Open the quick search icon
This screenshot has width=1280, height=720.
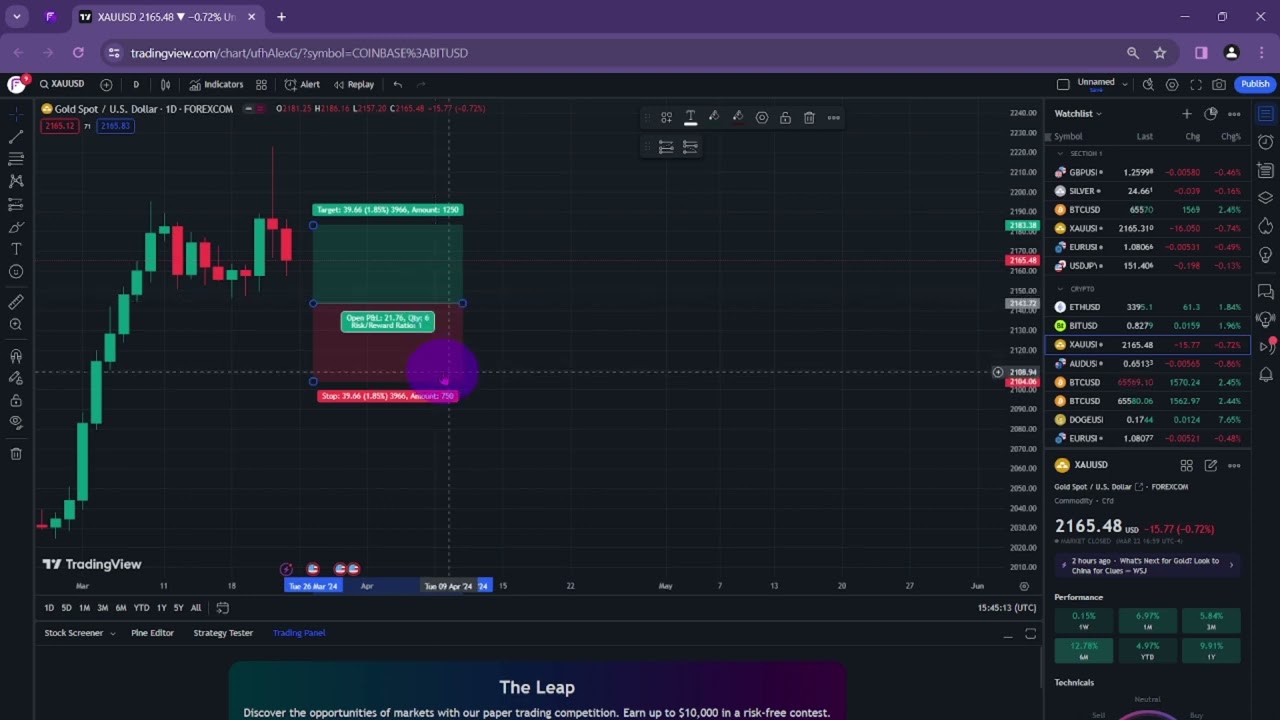coord(1148,85)
